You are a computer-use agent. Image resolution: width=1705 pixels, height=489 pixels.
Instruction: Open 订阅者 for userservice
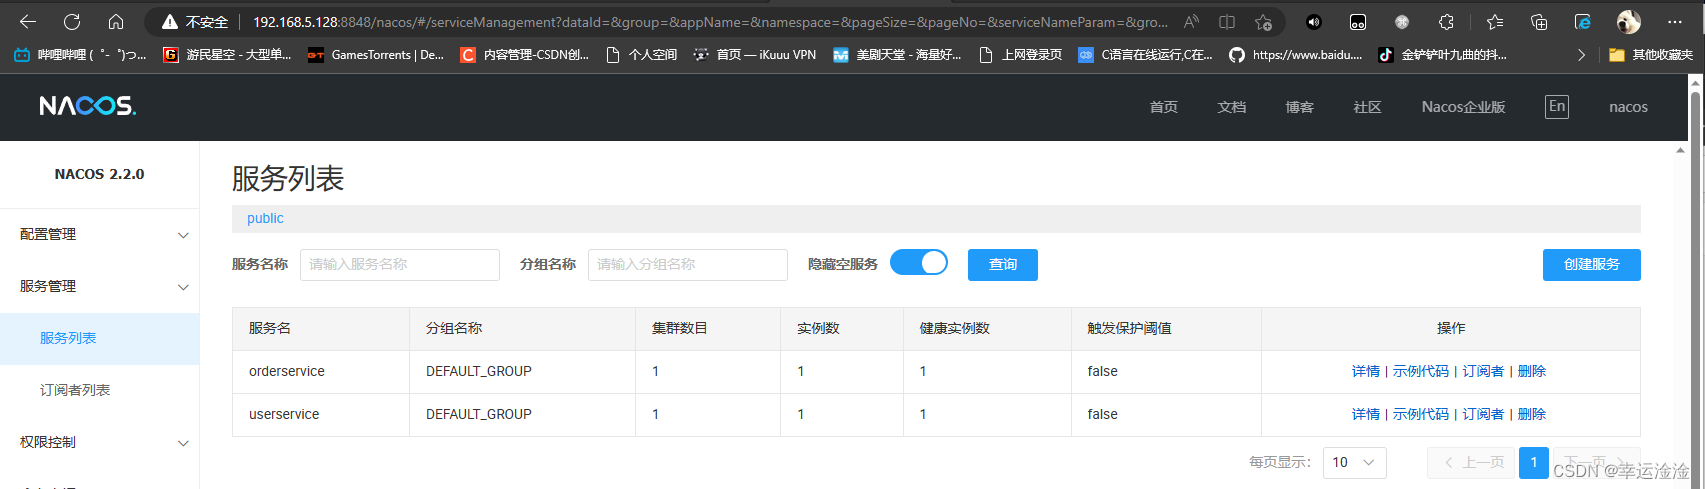coord(1484,414)
